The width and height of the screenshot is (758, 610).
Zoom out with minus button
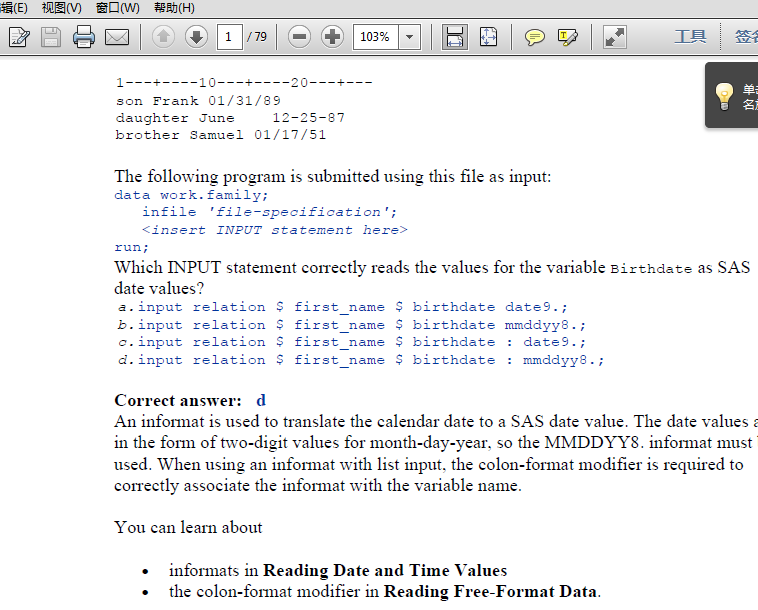click(x=299, y=37)
